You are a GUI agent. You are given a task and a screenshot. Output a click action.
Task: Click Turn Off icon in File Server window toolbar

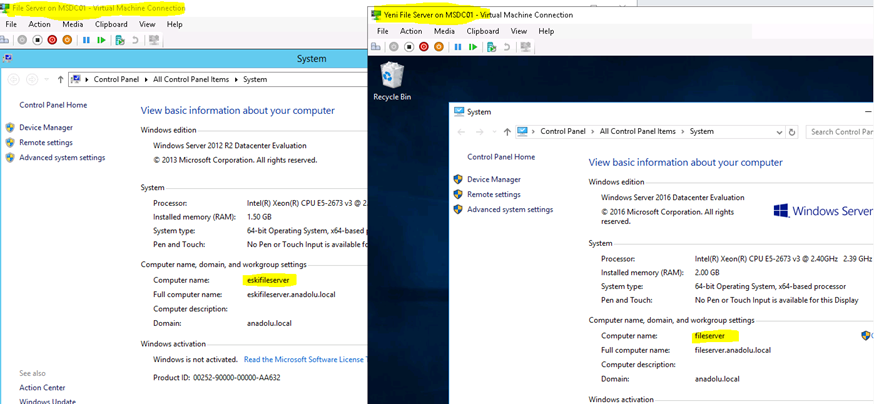coord(37,40)
